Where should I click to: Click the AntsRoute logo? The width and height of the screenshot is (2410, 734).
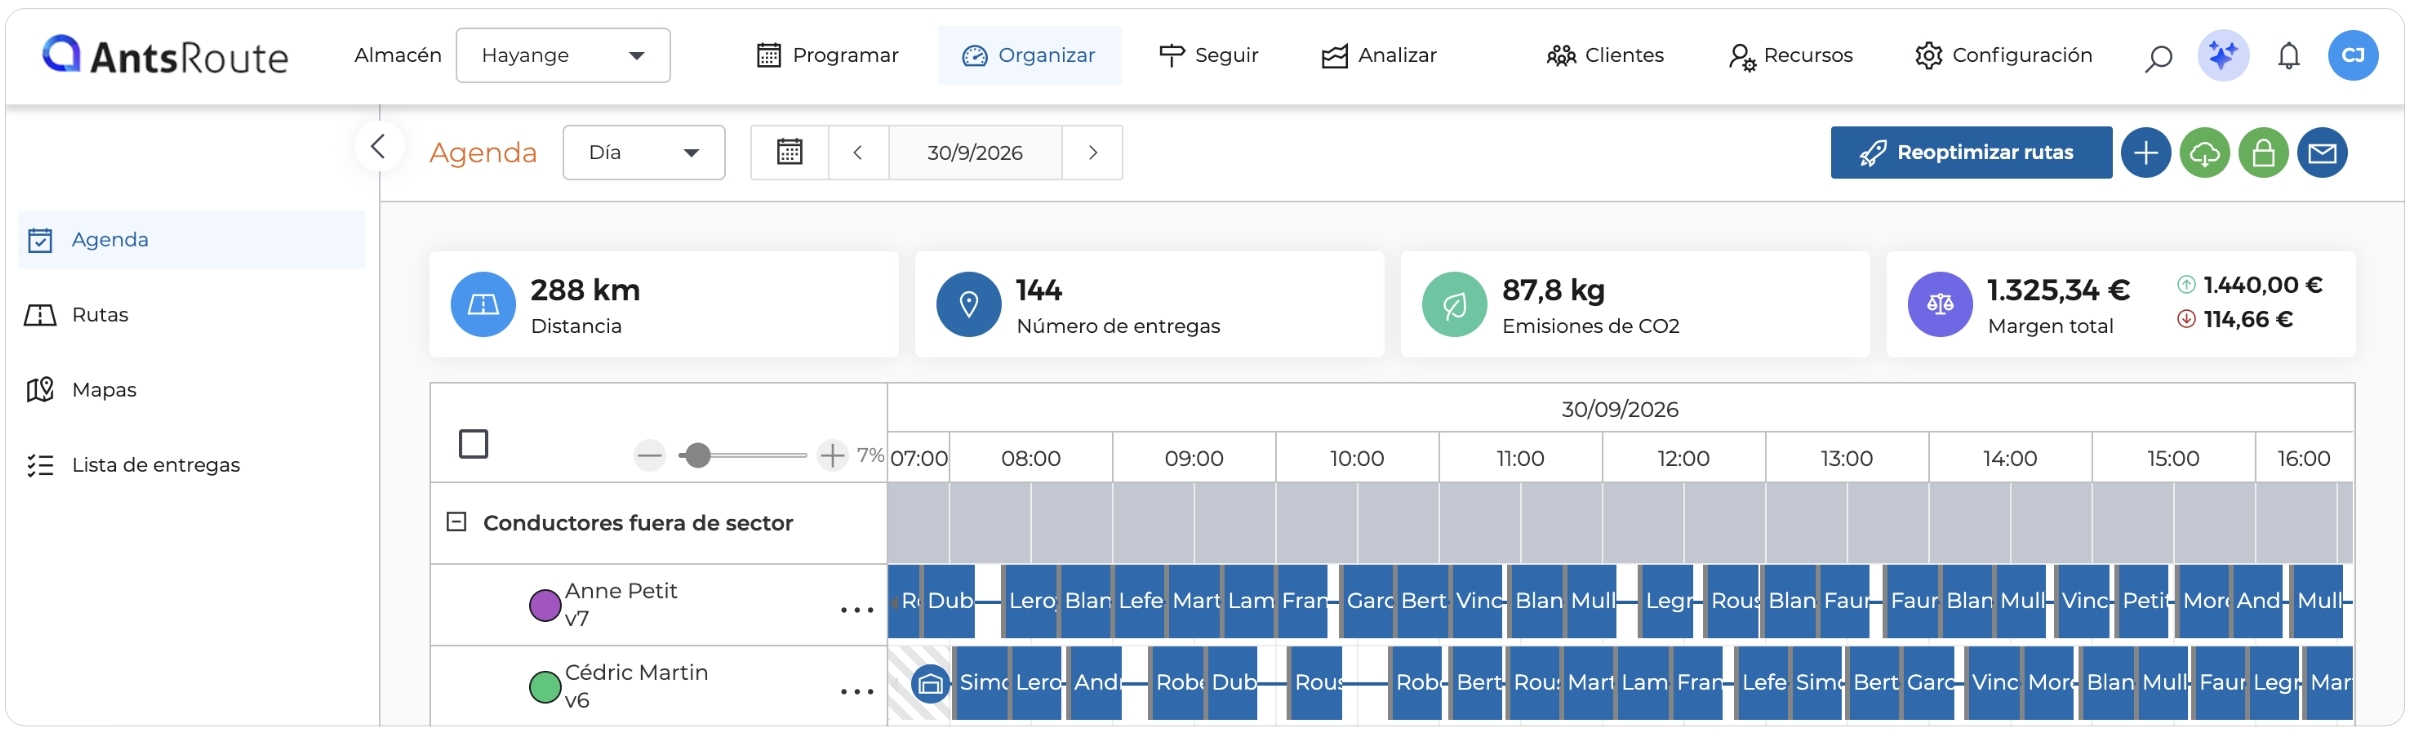[x=165, y=56]
